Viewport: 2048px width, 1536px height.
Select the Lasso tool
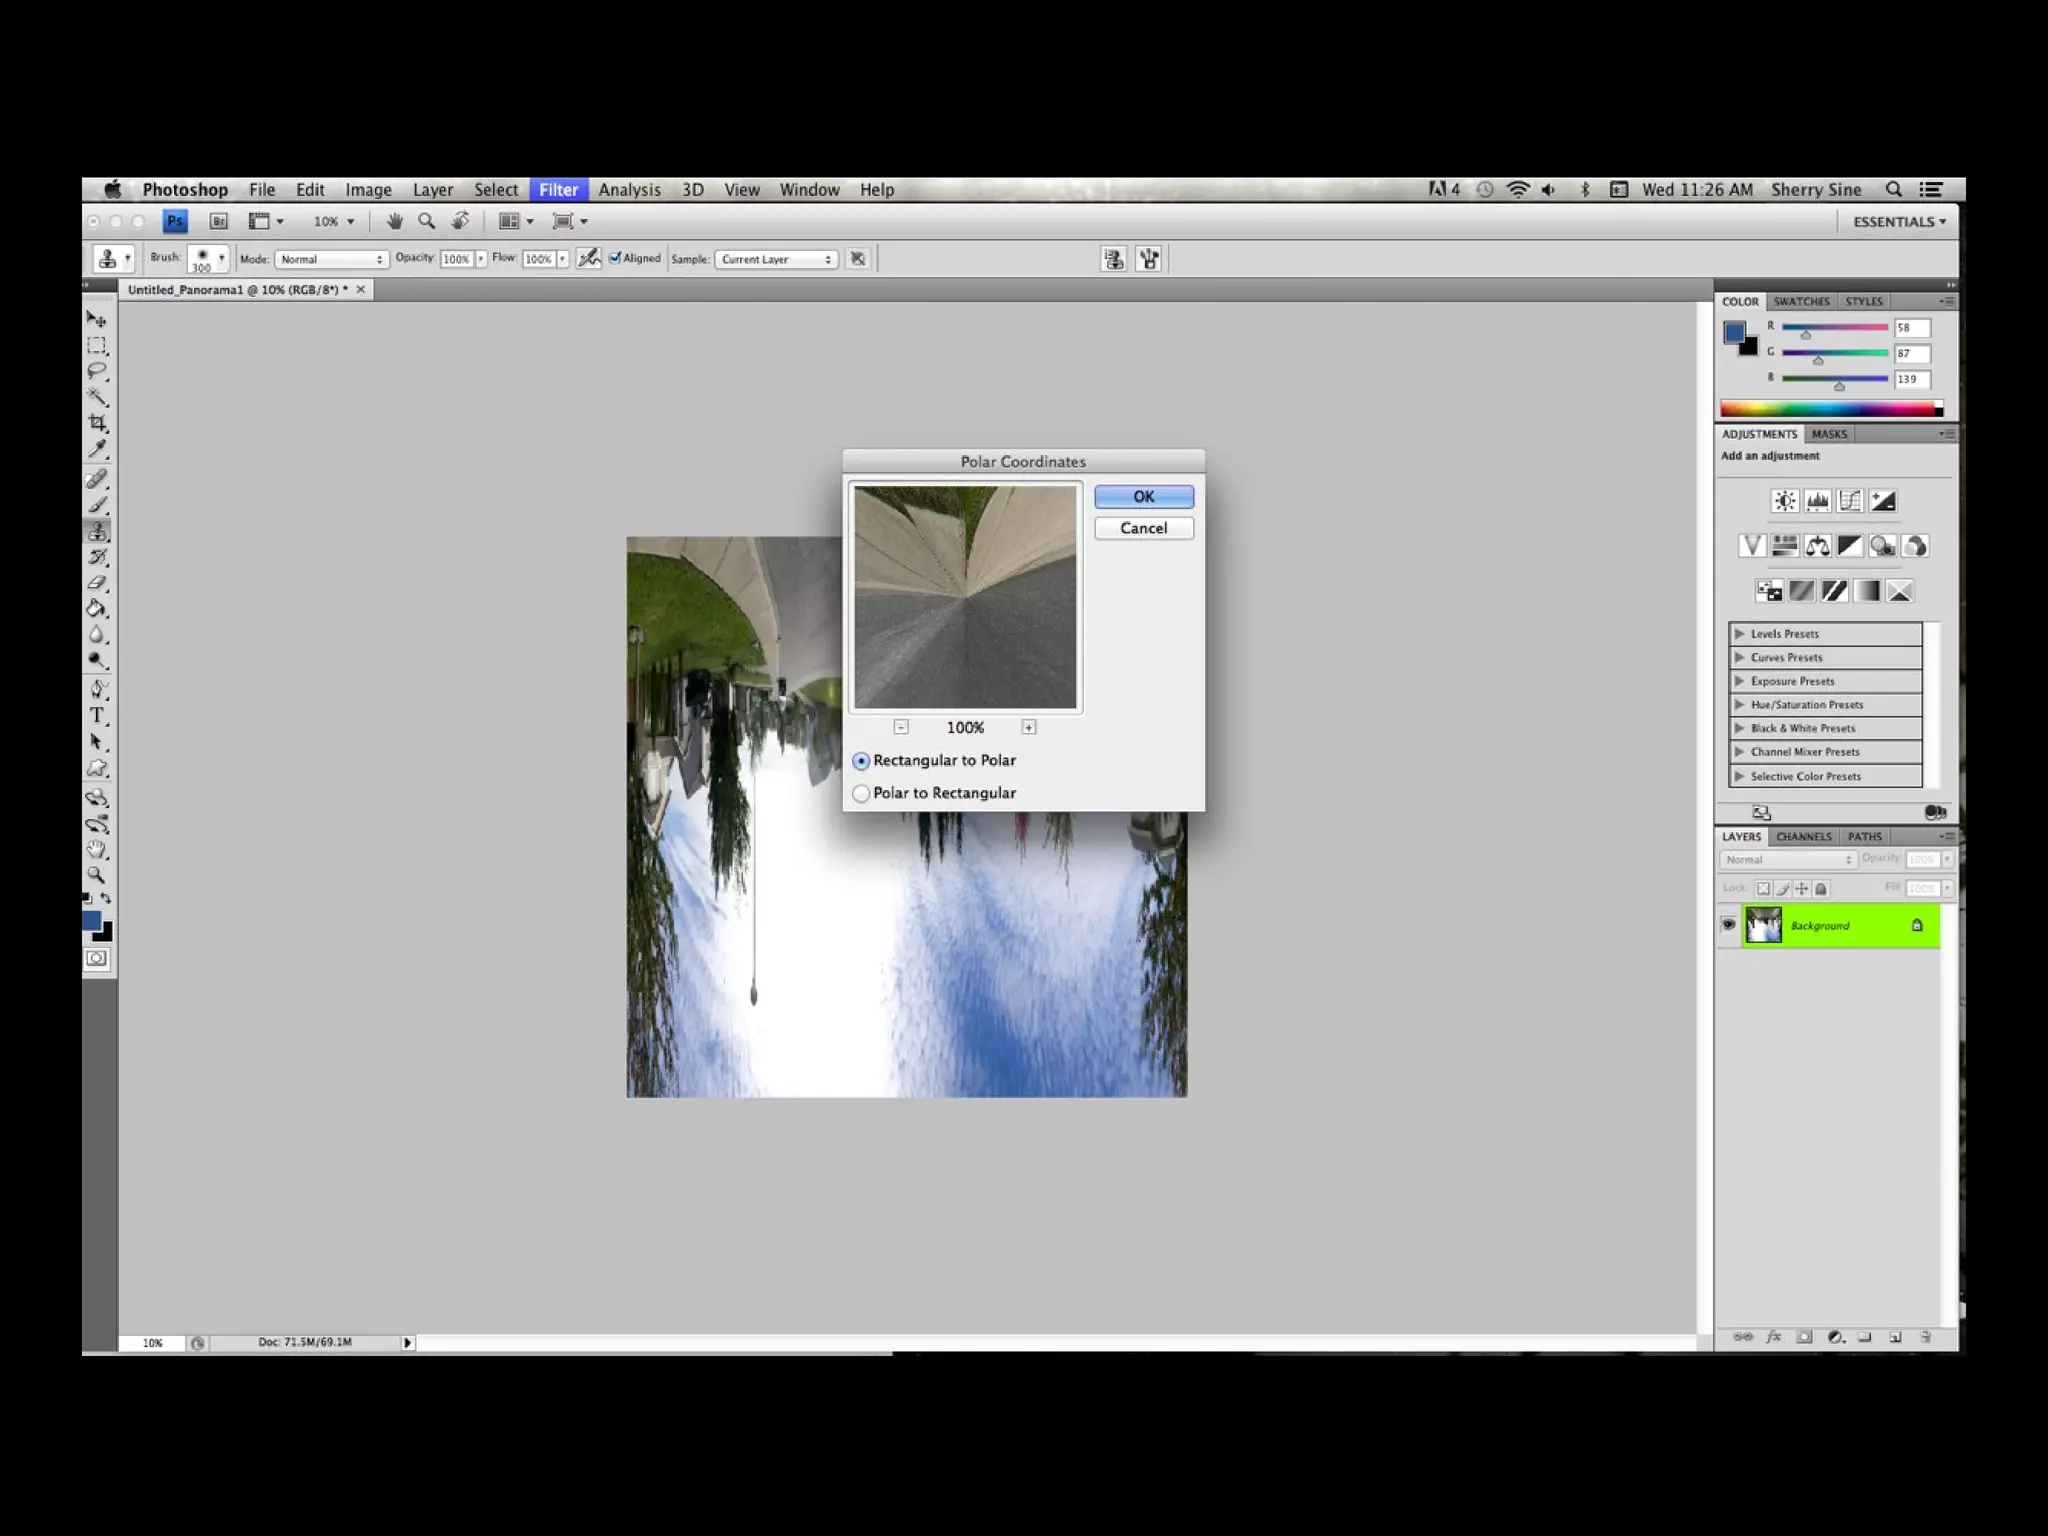97,371
